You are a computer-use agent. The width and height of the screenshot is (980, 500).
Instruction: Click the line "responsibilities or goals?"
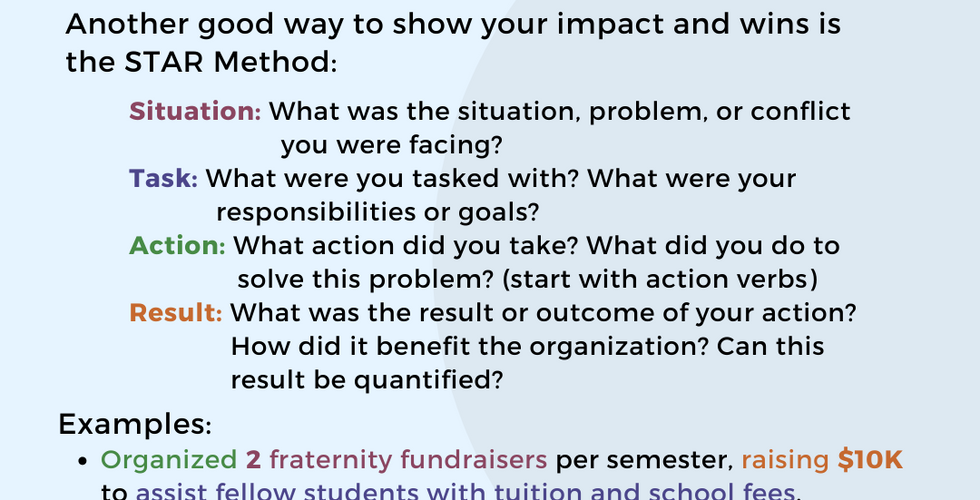[378, 212]
